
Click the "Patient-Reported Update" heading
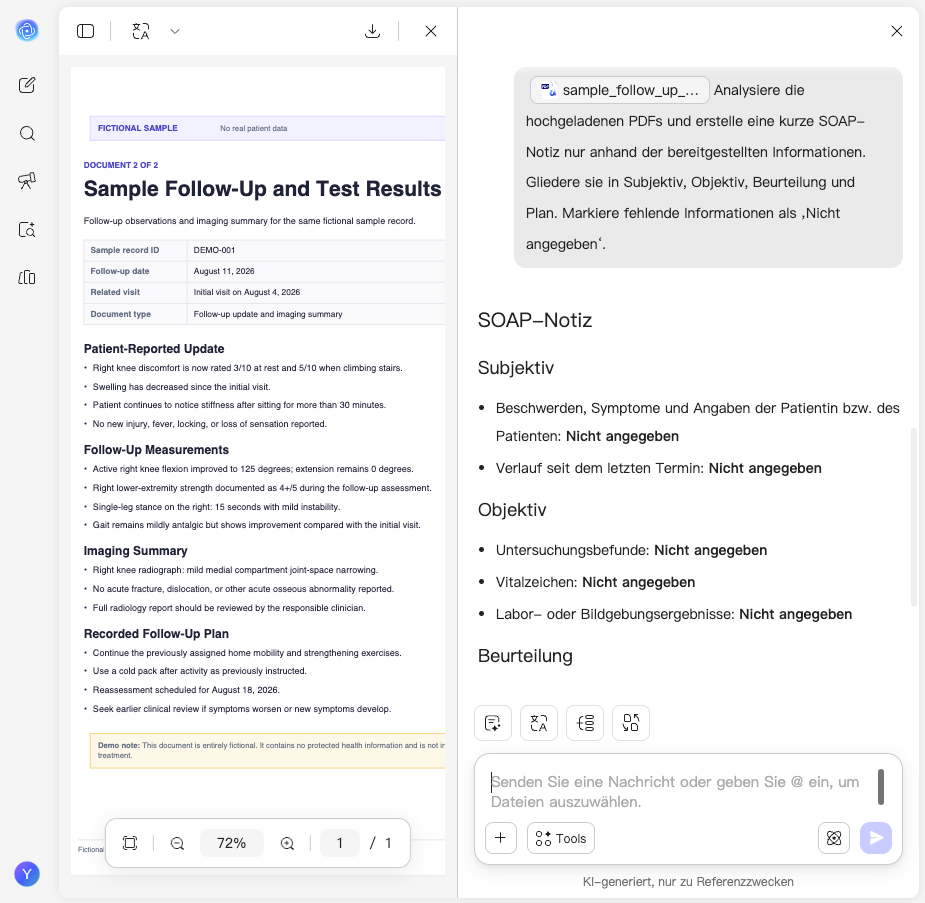point(154,349)
